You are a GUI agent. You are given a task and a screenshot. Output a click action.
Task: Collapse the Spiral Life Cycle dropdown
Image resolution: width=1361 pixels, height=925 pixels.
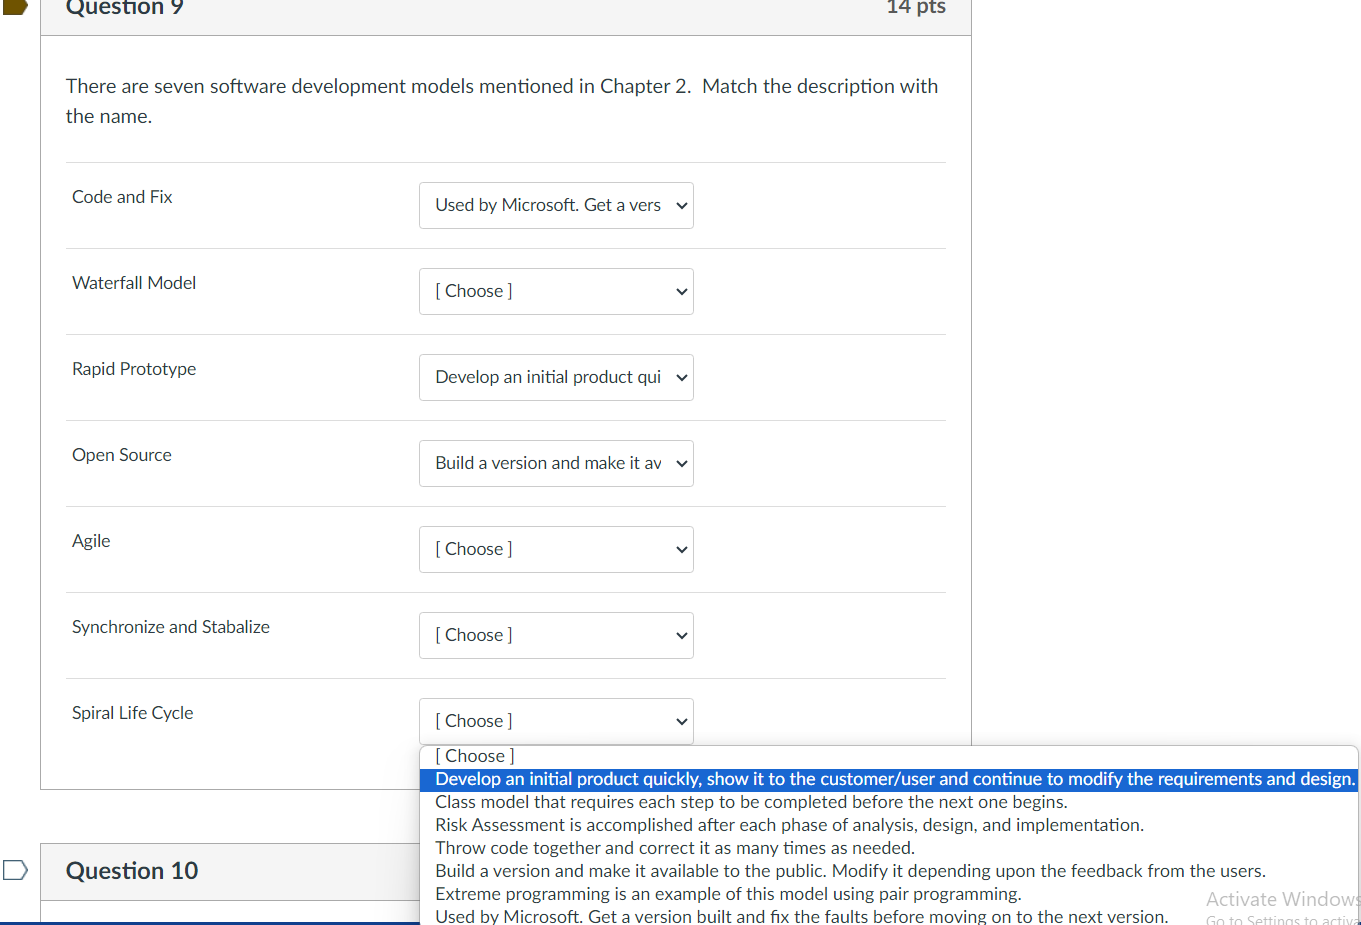(x=556, y=721)
